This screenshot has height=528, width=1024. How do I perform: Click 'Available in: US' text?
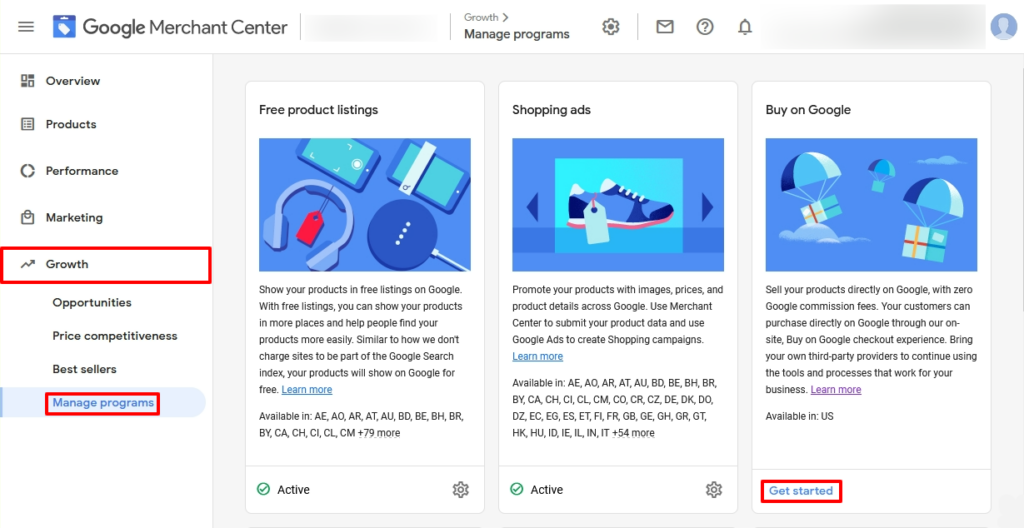click(799, 416)
